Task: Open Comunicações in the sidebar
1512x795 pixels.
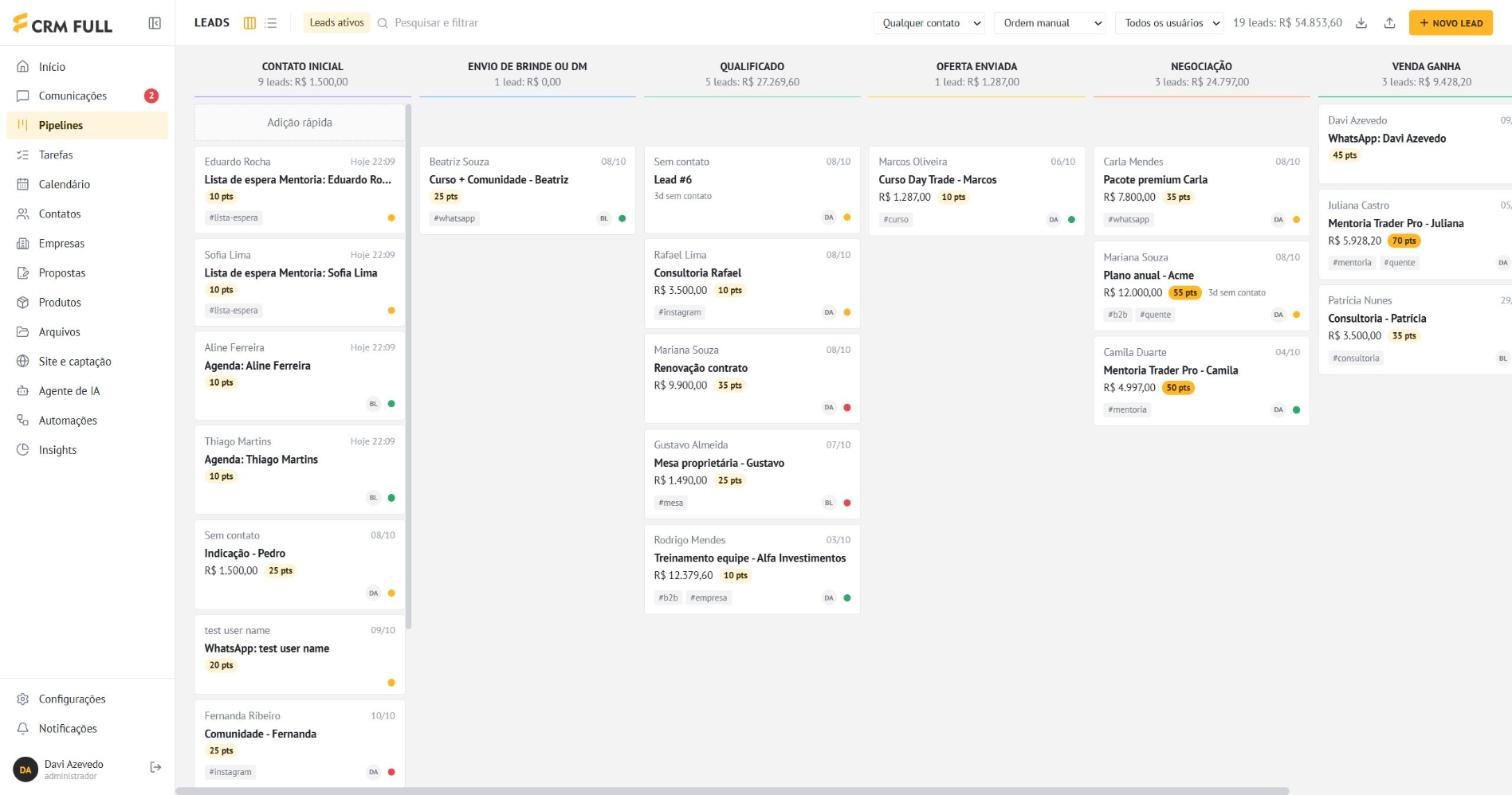Action: click(x=87, y=96)
